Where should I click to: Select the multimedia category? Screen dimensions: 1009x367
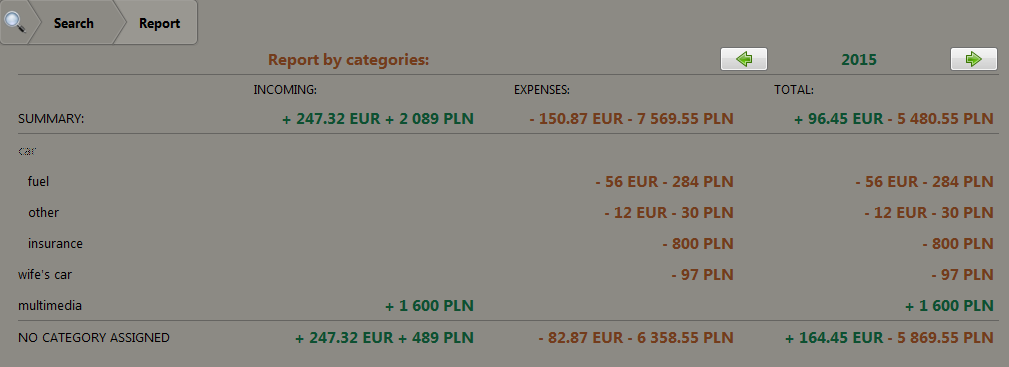point(50,305)
